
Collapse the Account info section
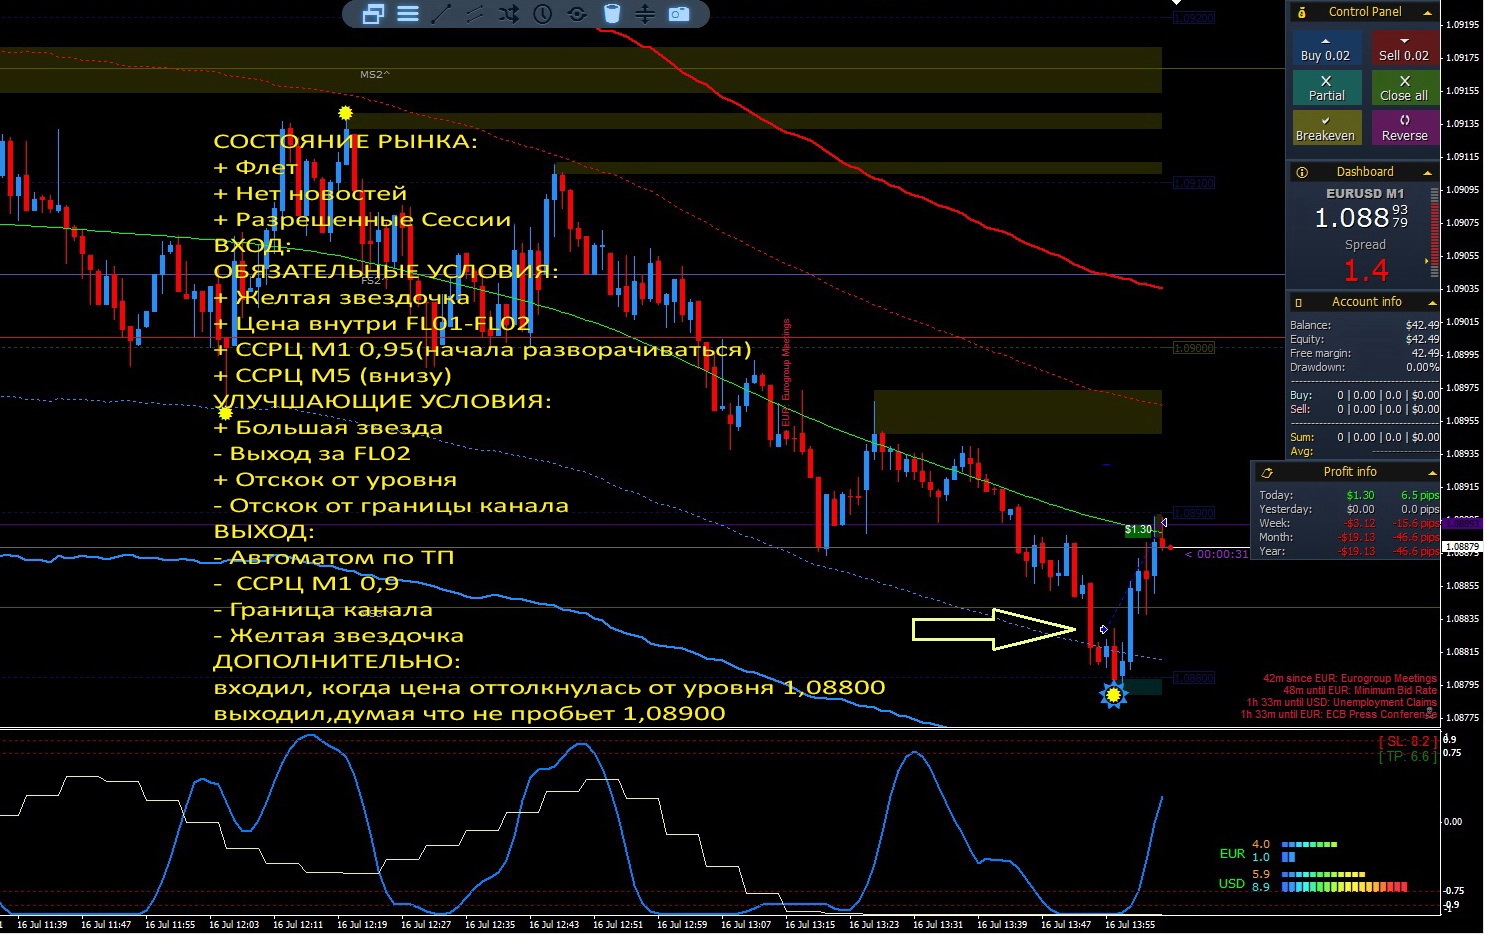(x=1431, y=302)
